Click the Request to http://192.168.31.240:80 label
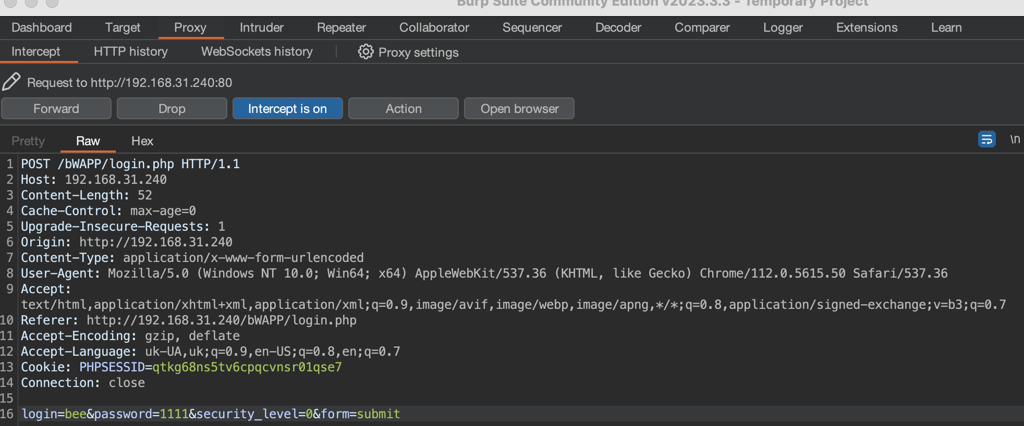This screenshot has height=426, width=1024. point(129,83)
